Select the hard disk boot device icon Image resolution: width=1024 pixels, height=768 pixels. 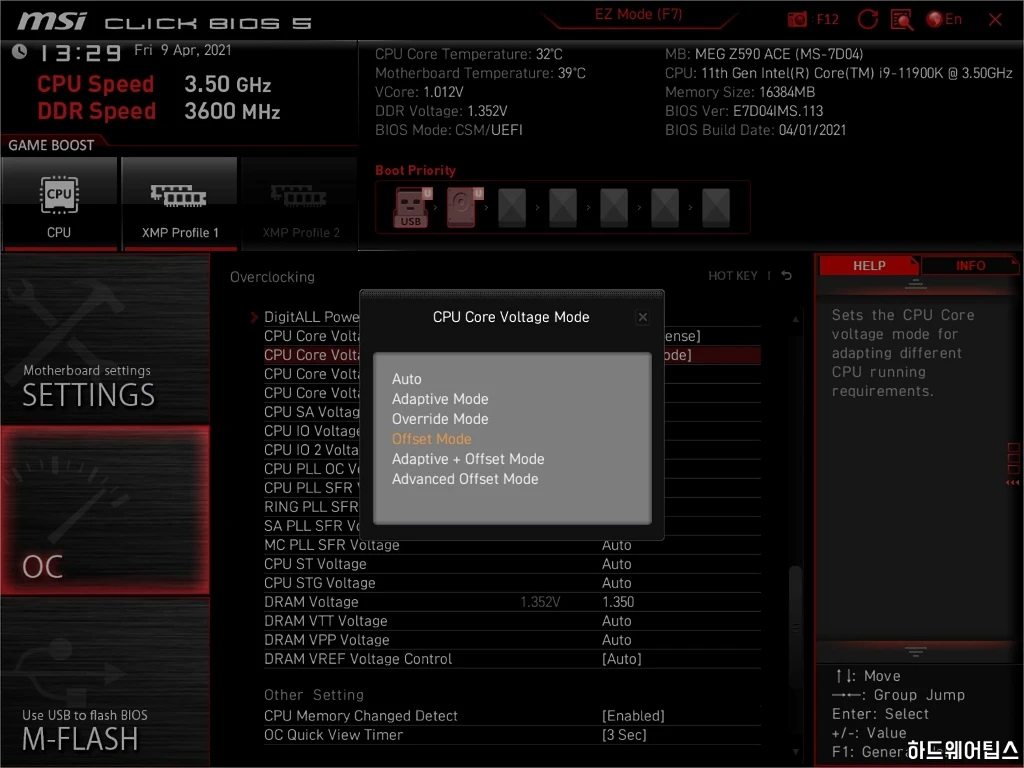tap(464, 207)
